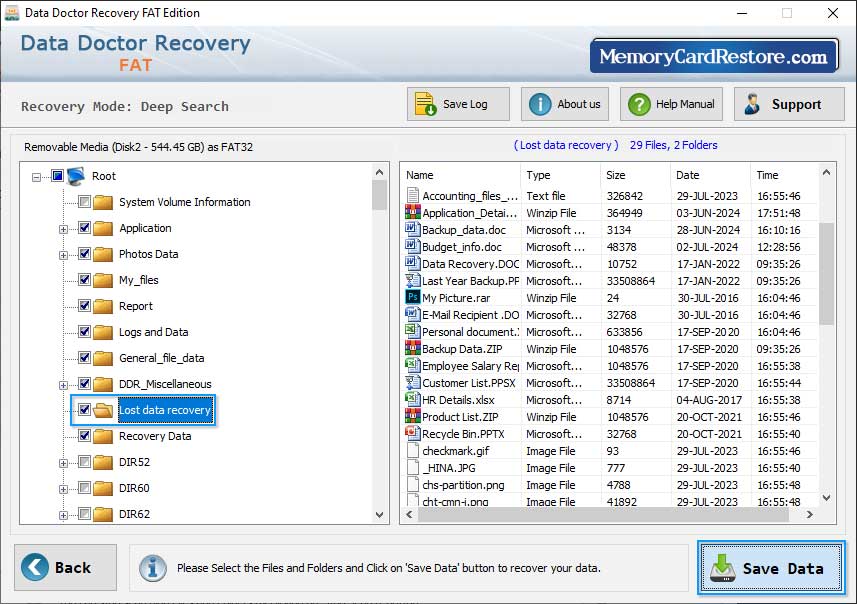Click the folder tree scroll down arrow
The width and height of the screenshot is (857, 604).
(x=380, y=515)
